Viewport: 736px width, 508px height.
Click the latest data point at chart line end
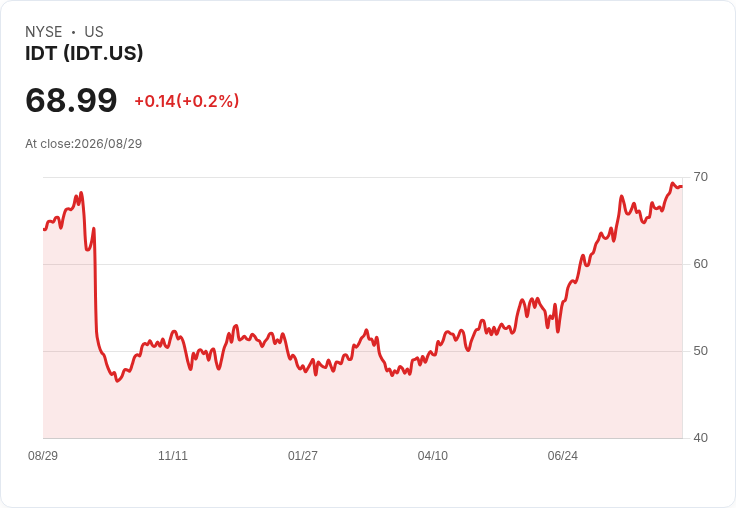pos(682,186)
